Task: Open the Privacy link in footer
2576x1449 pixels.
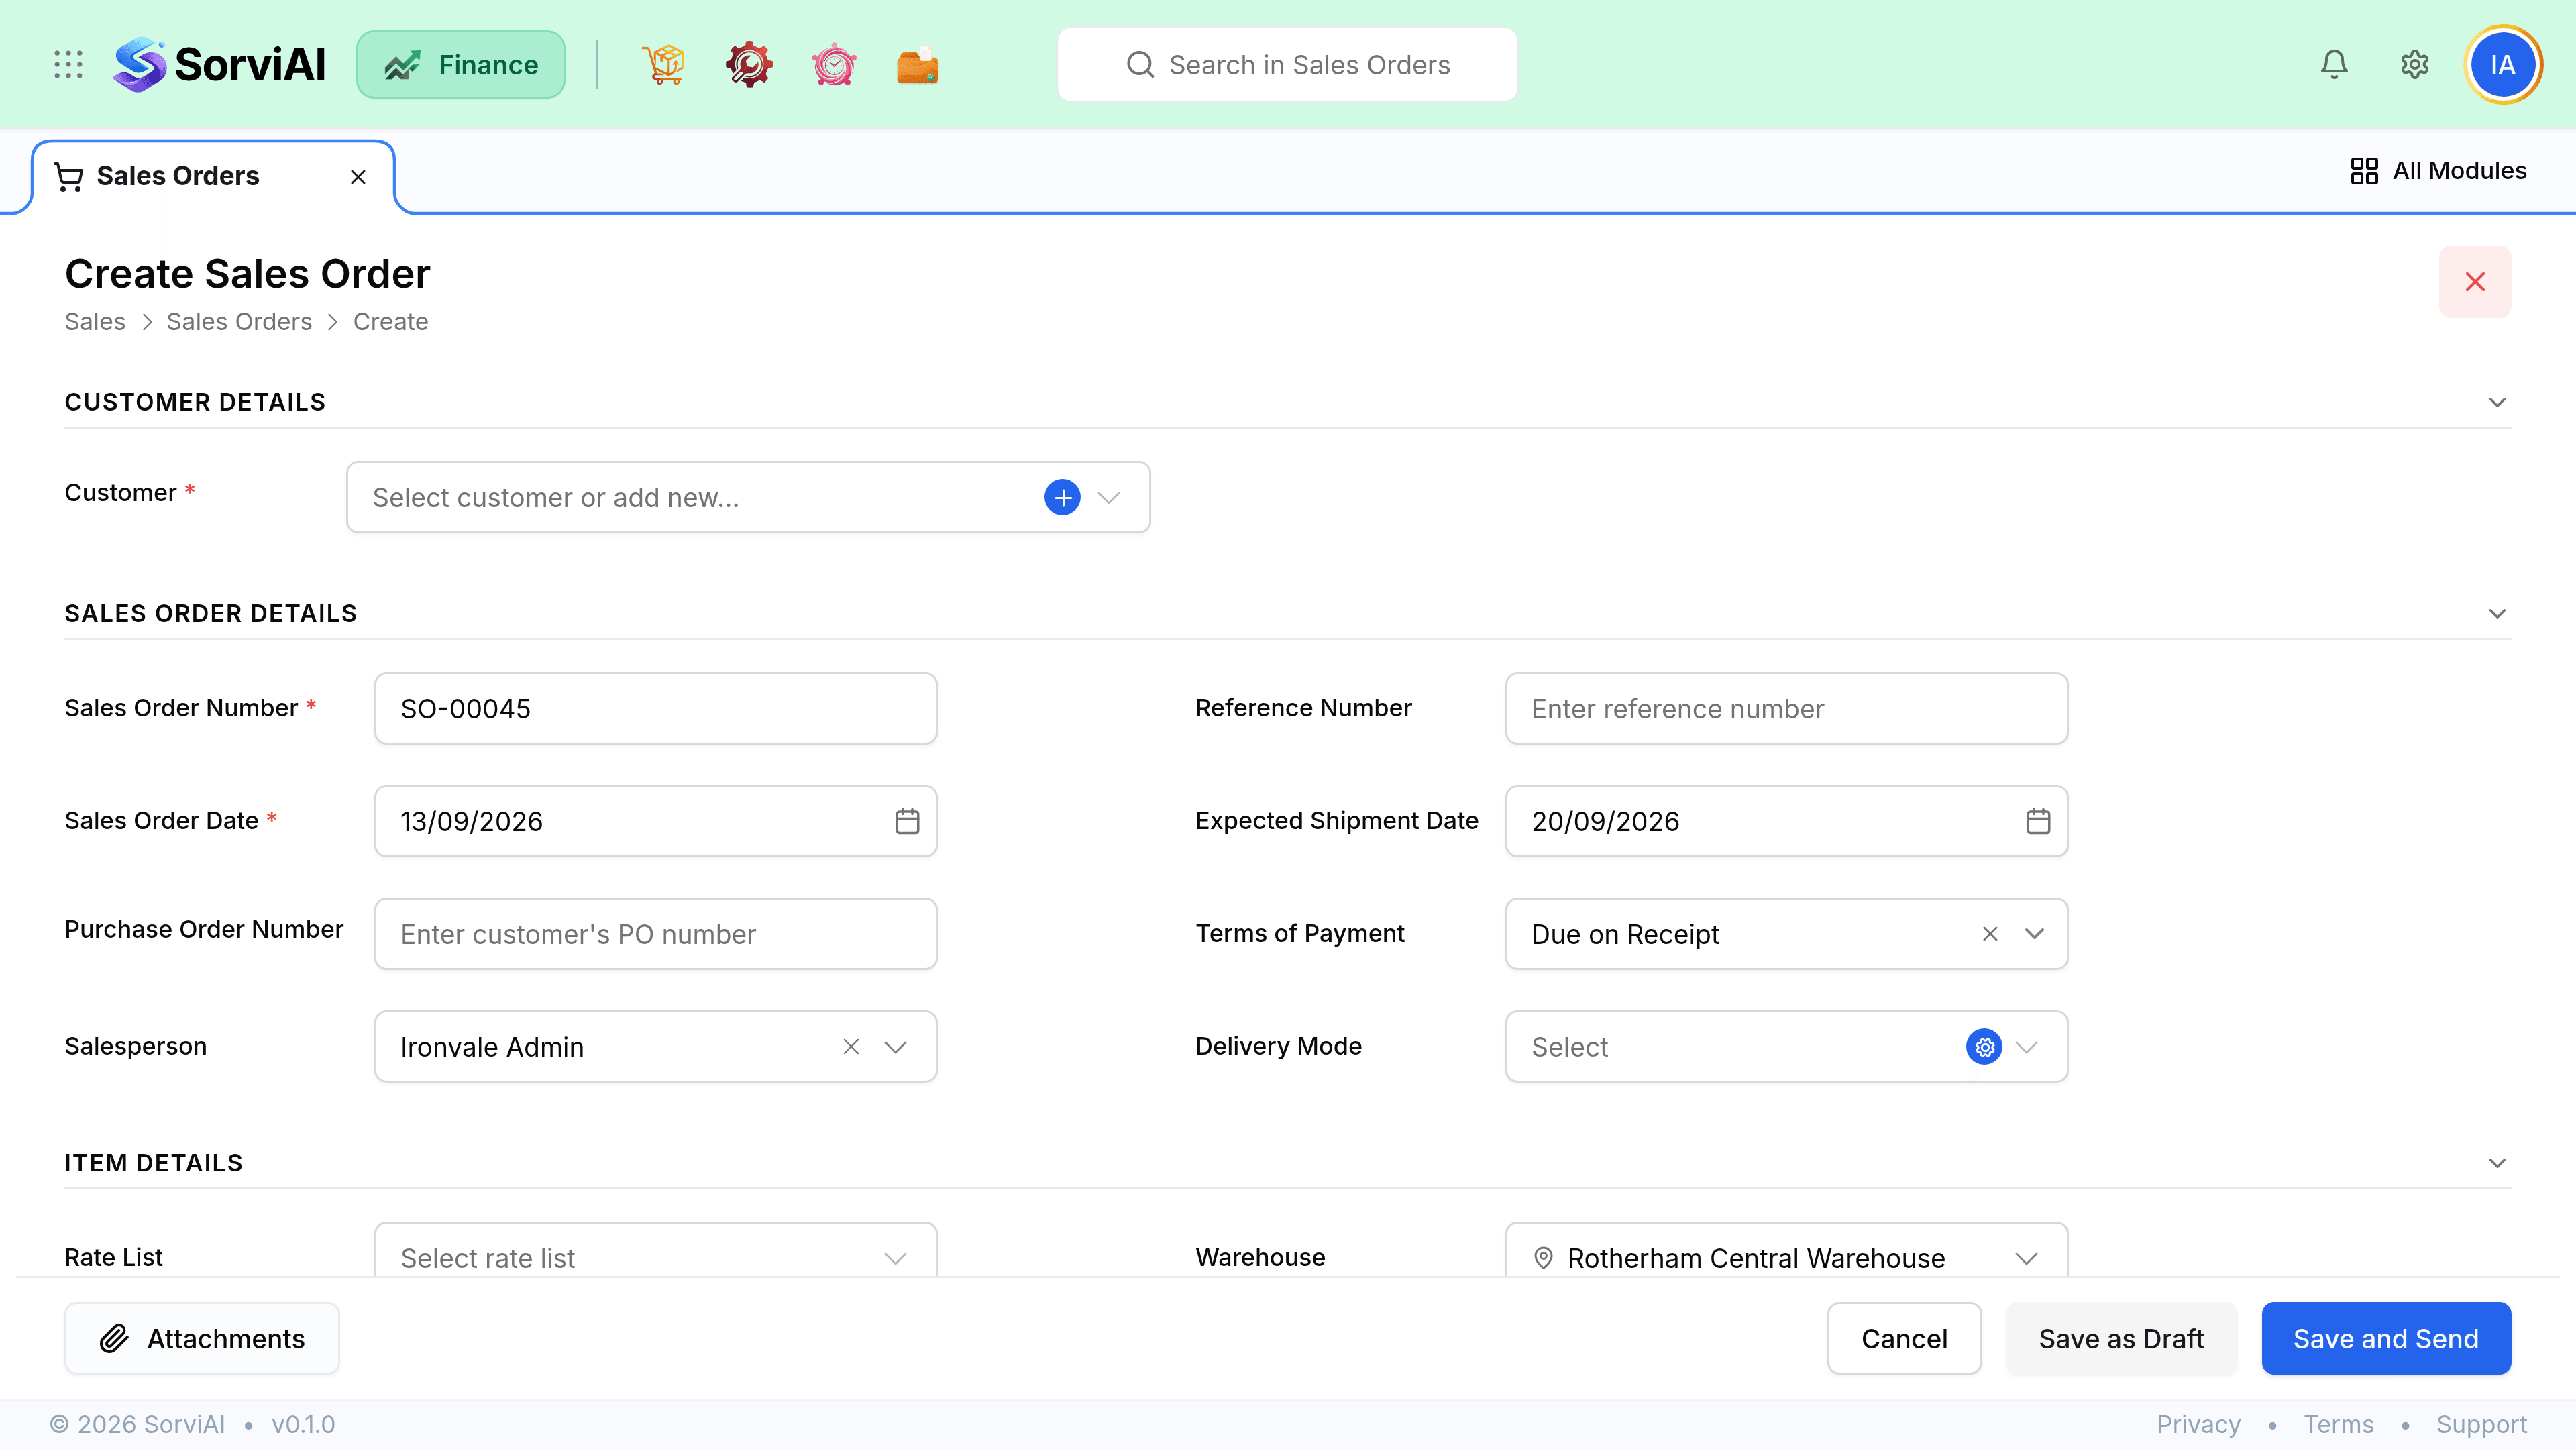Action: [x=2198, y=1425]
